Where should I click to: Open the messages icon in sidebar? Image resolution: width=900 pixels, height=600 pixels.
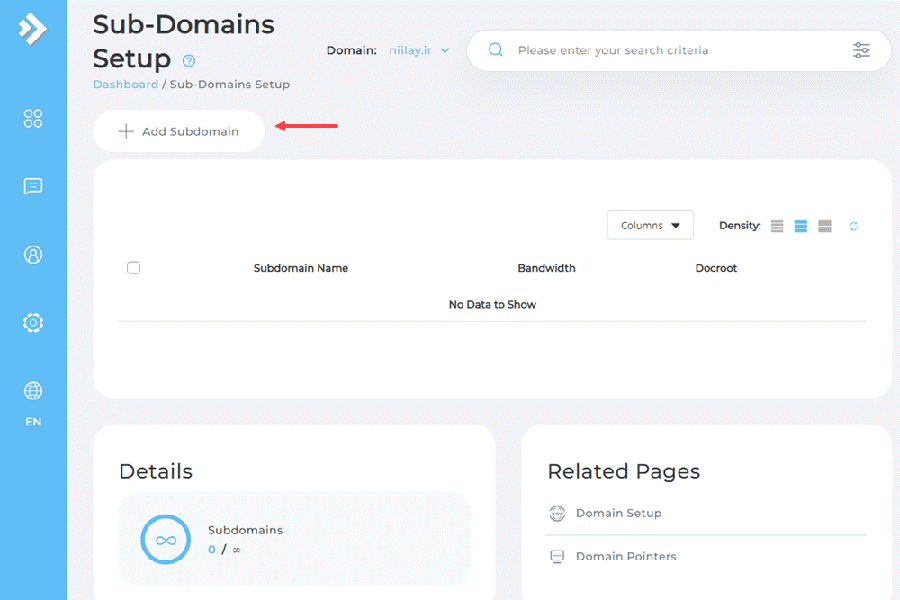coord(33,186)
